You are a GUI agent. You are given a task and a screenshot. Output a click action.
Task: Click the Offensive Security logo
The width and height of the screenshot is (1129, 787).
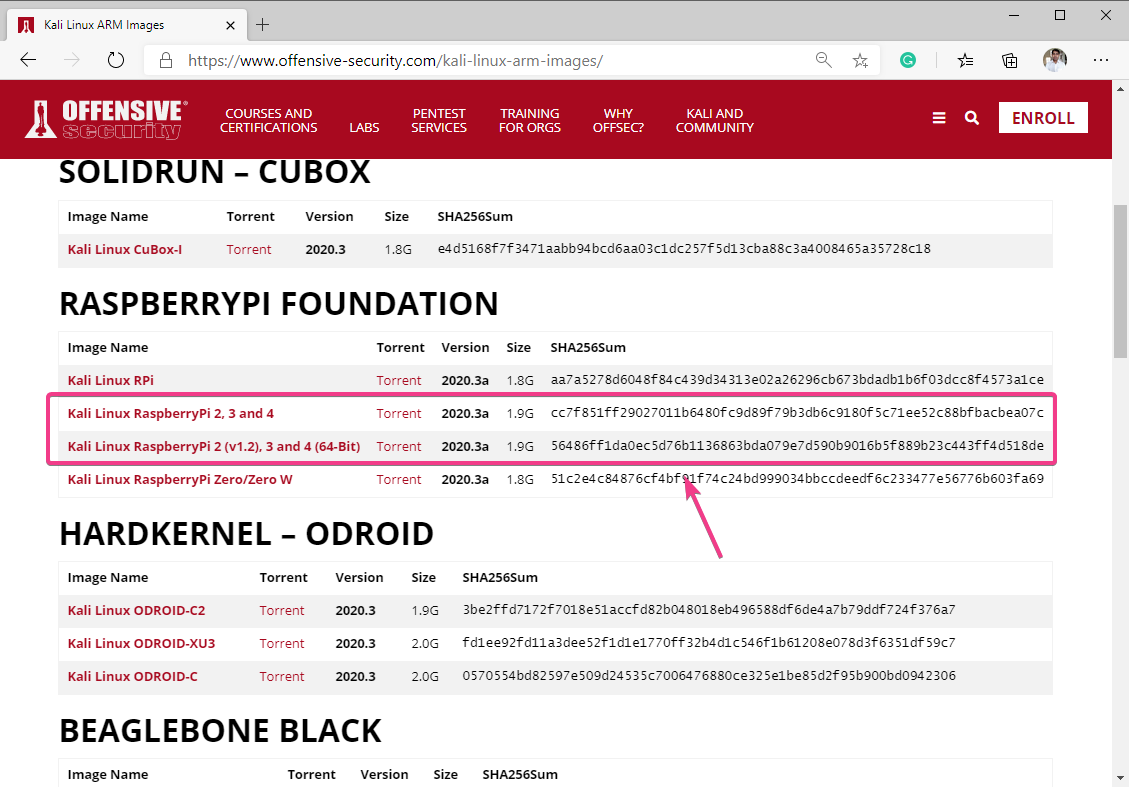(107, 119)
